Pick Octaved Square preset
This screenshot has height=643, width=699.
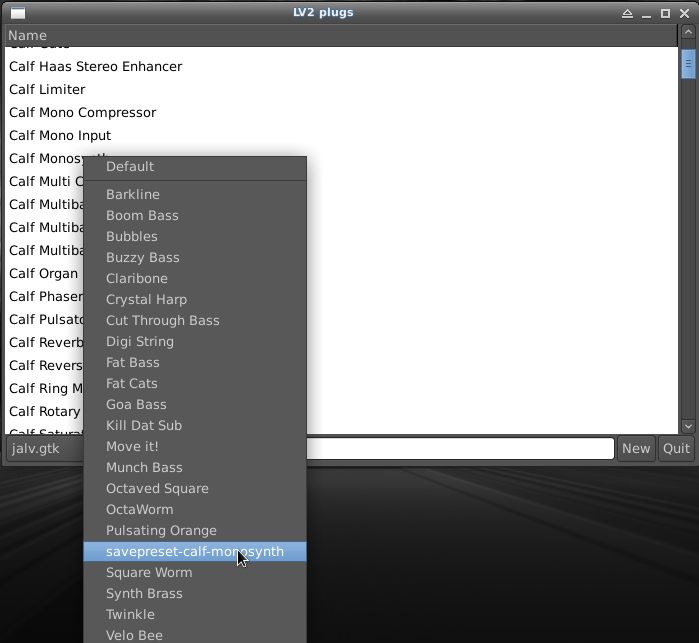coord(195,488)
